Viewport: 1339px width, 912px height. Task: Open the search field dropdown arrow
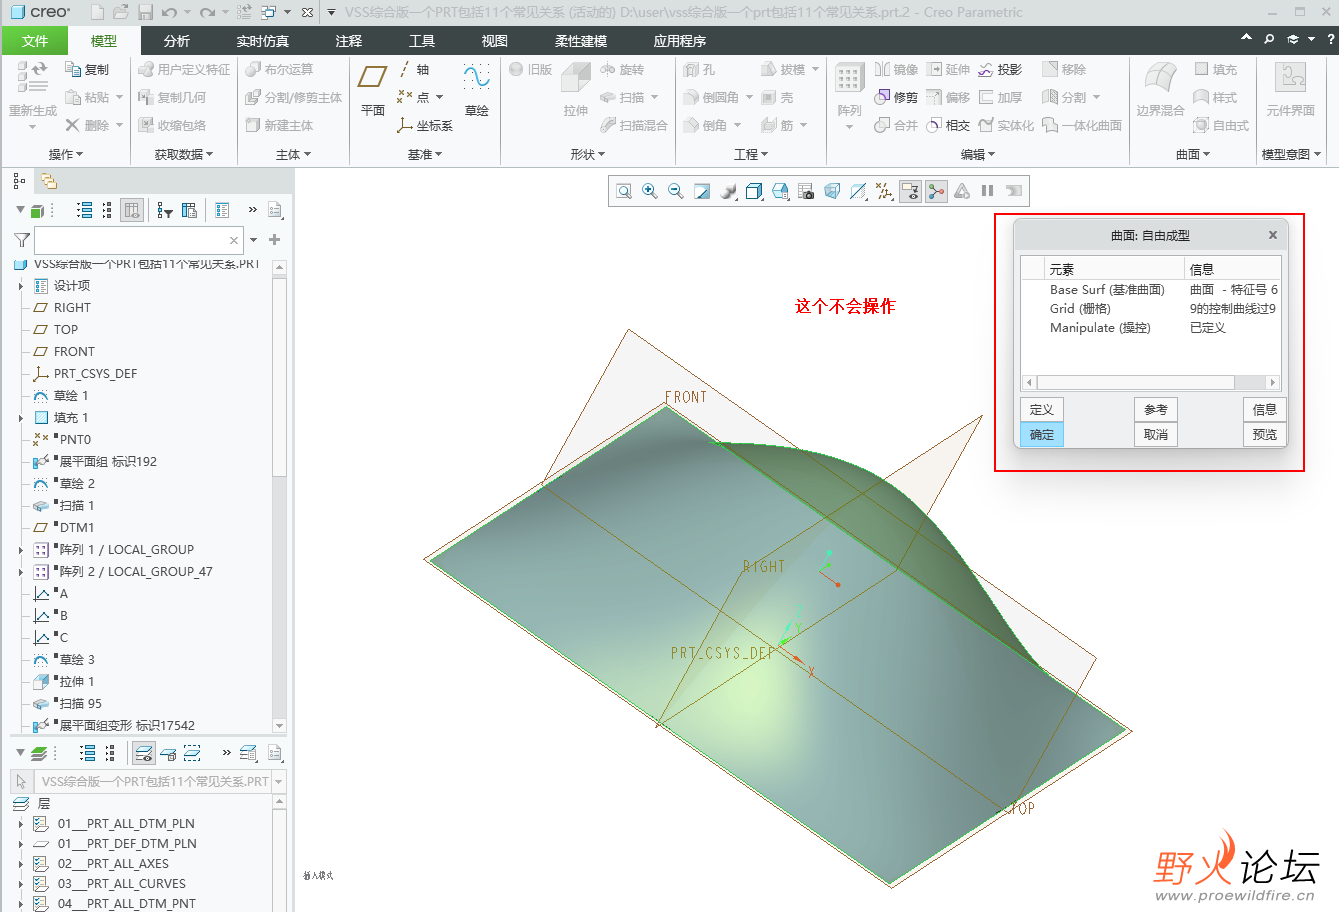click(254, 240)
